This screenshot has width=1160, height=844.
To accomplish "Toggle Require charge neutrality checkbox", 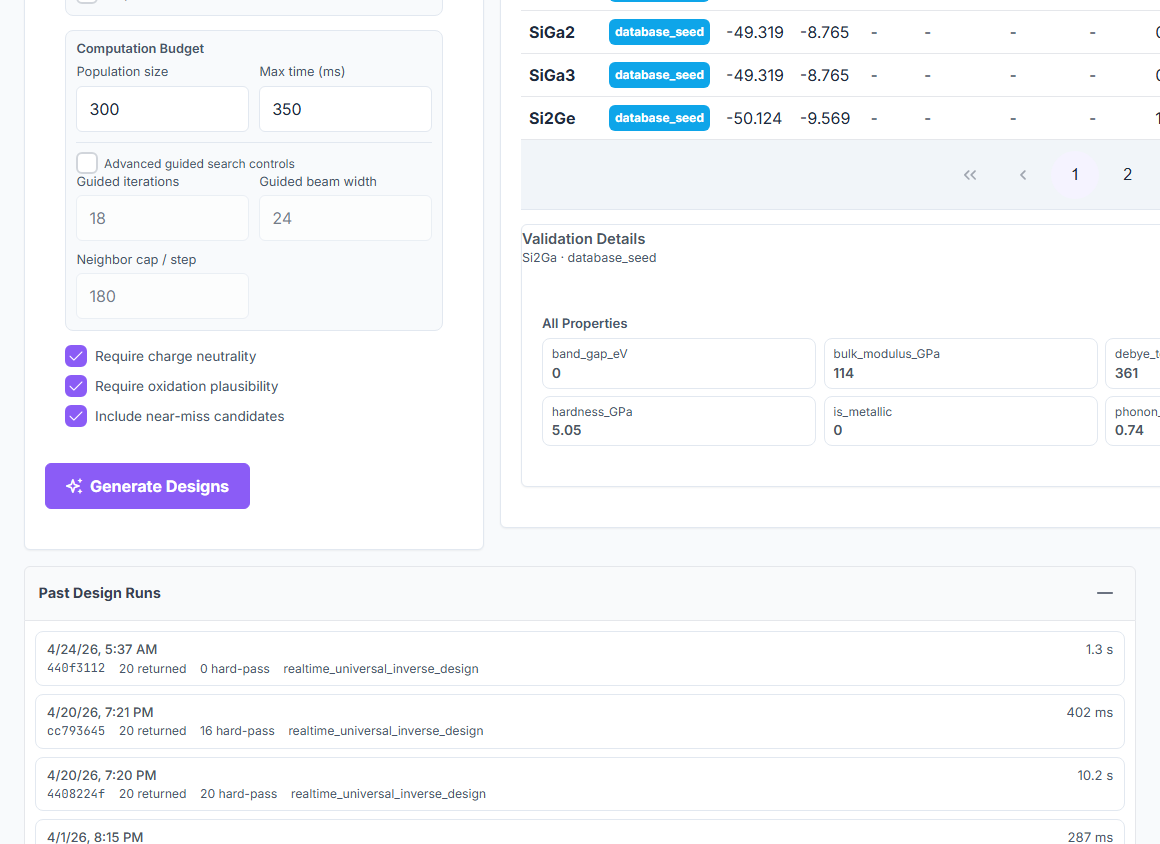I will pos(76,356).
